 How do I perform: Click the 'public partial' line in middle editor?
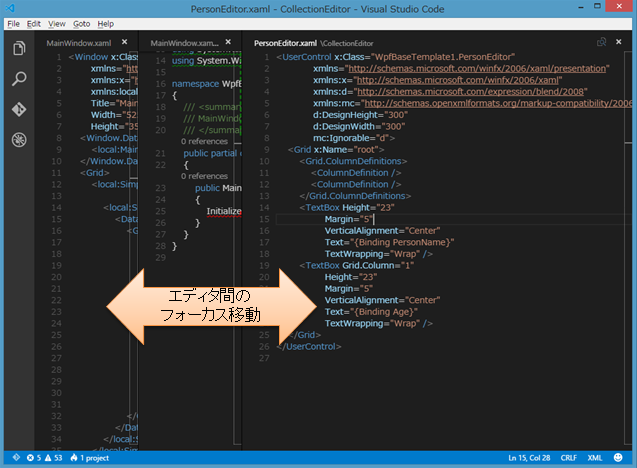212,154
